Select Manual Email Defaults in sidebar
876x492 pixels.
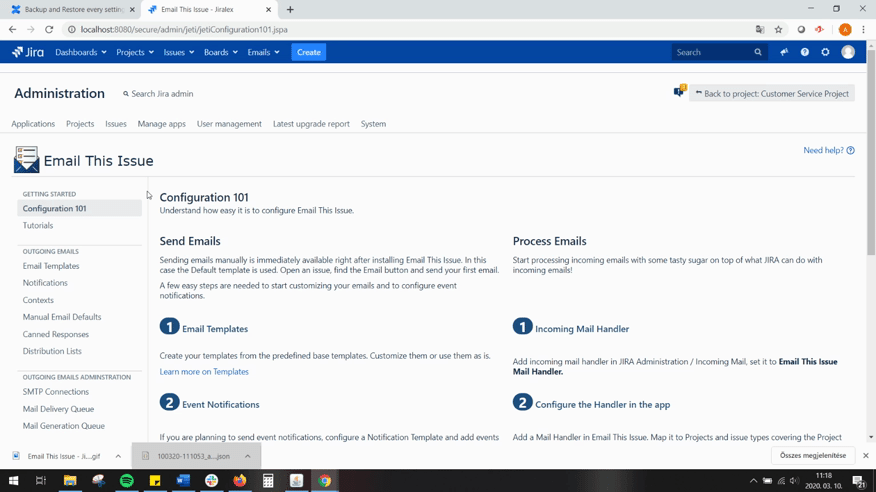pyautogui.click(x=62, y=317)
